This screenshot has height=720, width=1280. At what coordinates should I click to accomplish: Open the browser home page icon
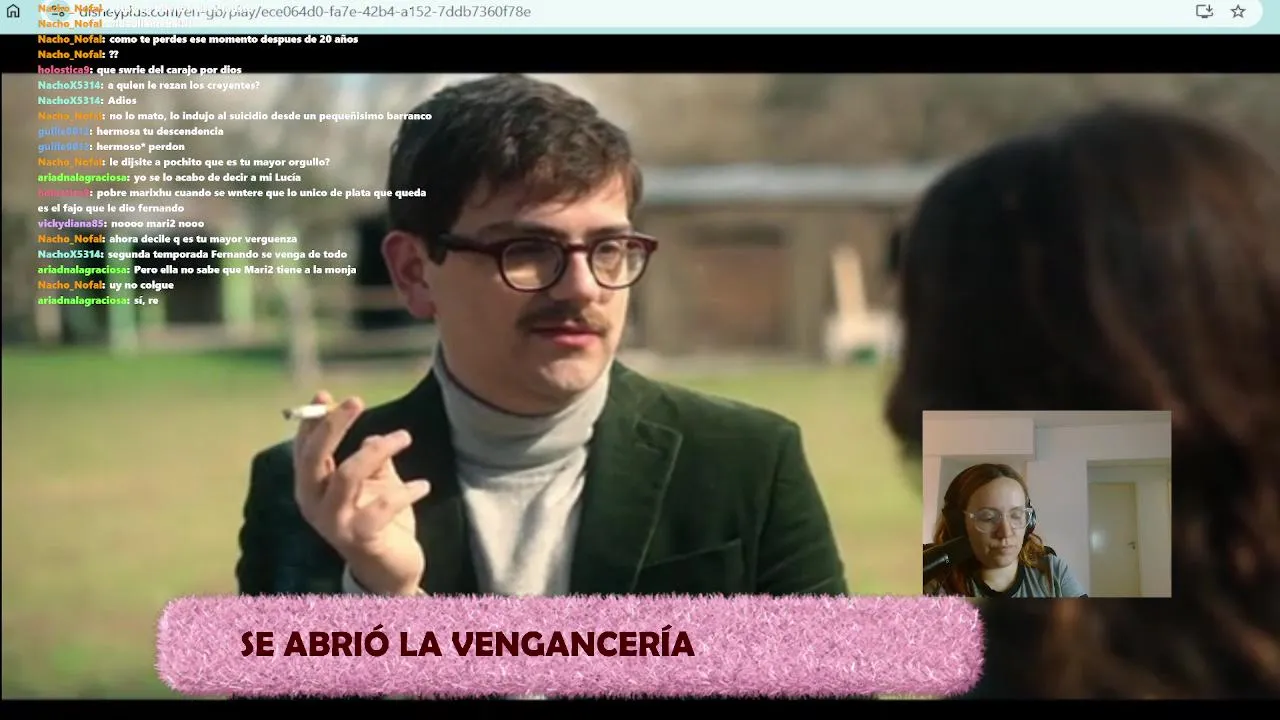tap(13, 12)
